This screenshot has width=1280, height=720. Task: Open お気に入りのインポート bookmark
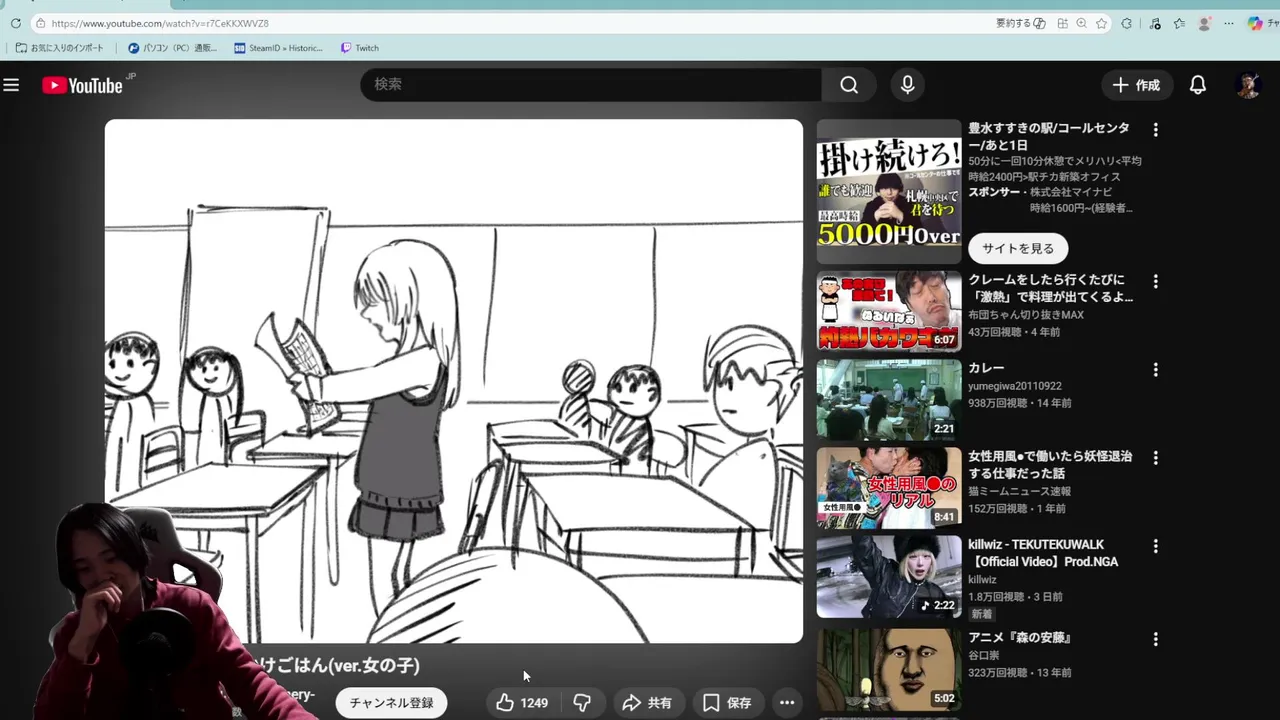[60, 48]
